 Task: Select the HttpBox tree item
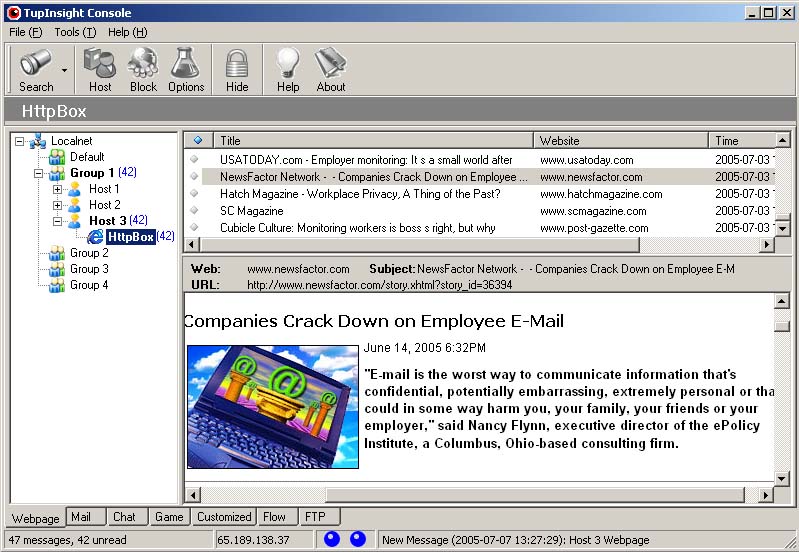[x=131, y=236]
